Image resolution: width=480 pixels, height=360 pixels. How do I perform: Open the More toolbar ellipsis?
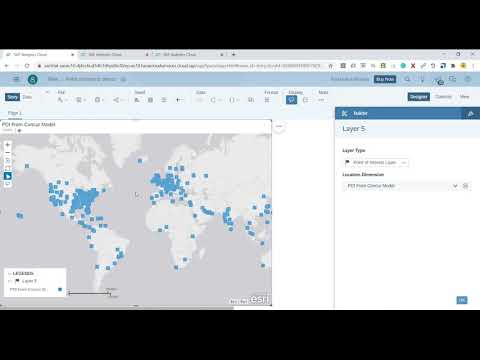pos(321,100)
